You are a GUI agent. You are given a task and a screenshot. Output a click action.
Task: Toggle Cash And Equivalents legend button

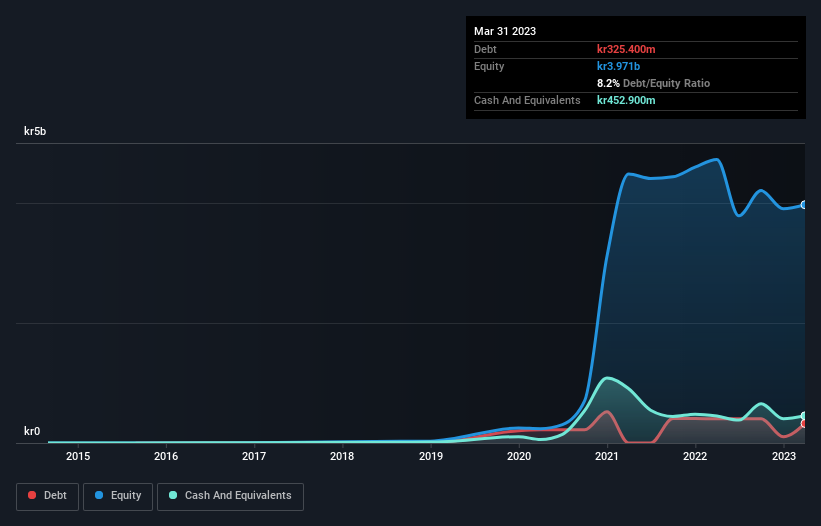230,496
